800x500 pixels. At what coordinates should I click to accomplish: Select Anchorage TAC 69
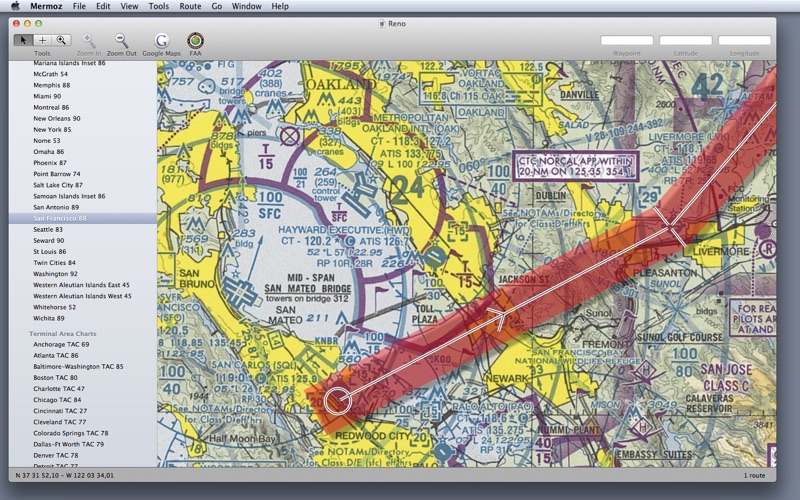pyautogui.click(x=61, y=344)
